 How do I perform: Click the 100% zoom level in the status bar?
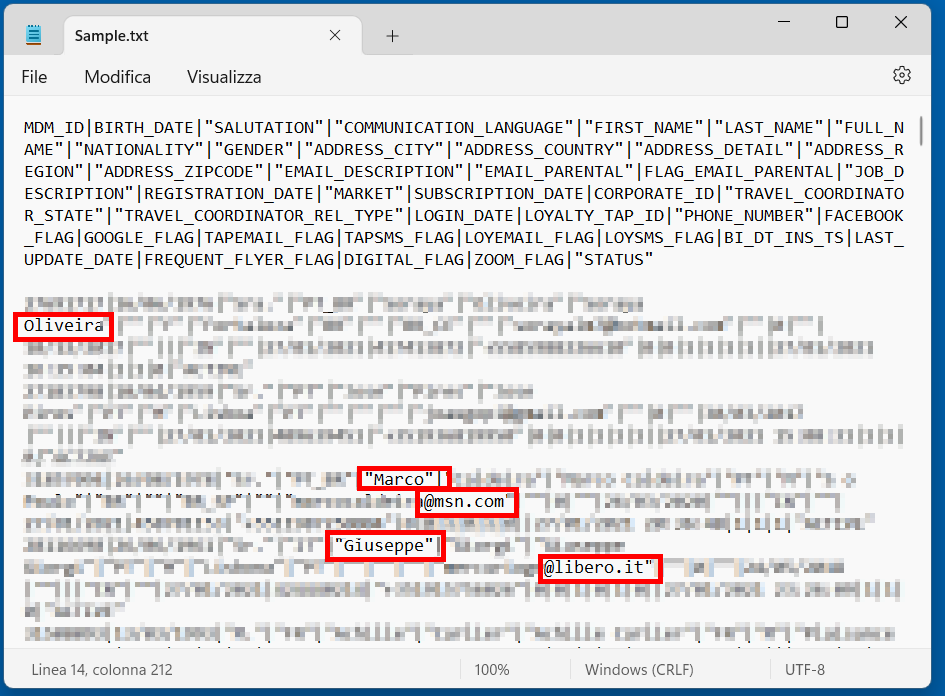(x=492, y=669)
